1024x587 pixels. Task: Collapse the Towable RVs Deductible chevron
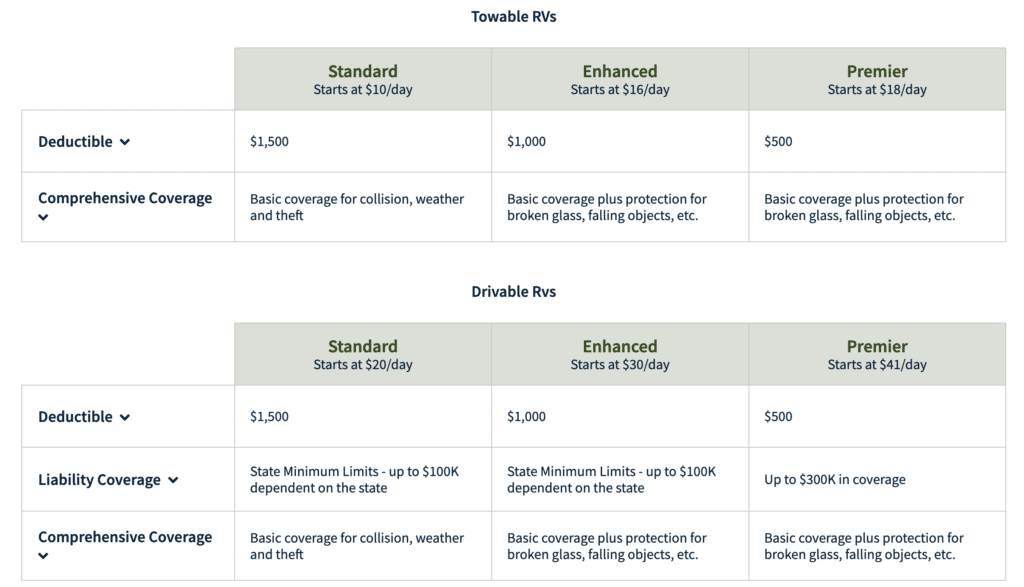(x=126, y=142)
